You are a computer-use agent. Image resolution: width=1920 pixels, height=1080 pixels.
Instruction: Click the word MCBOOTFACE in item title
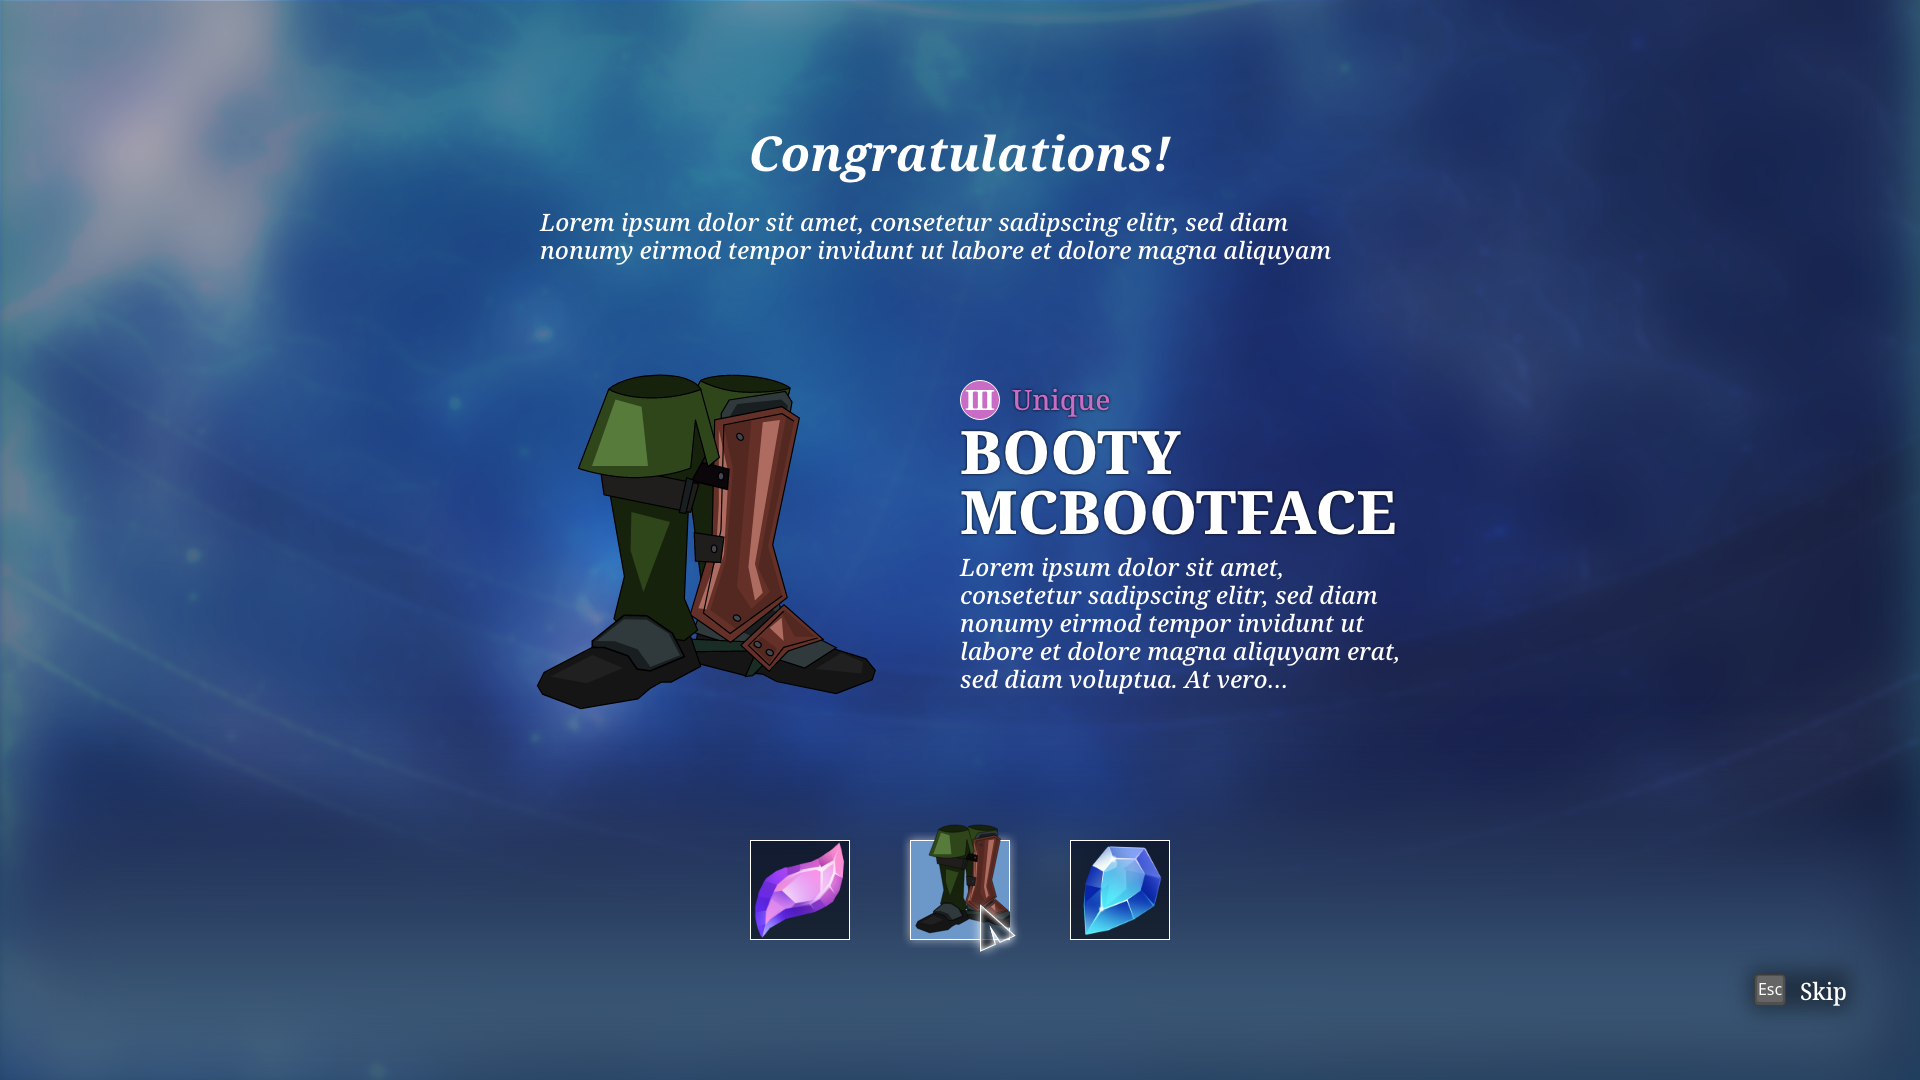coord(1178,512)
